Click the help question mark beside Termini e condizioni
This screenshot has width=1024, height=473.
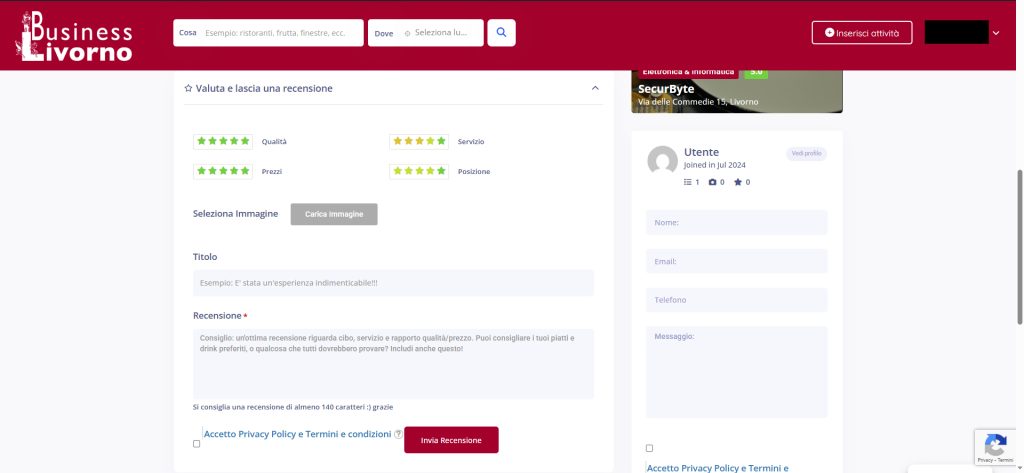coord(398,434)
